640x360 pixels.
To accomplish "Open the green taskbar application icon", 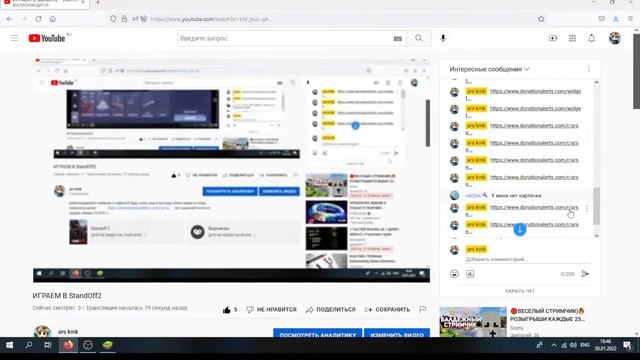I will [107, 345].
